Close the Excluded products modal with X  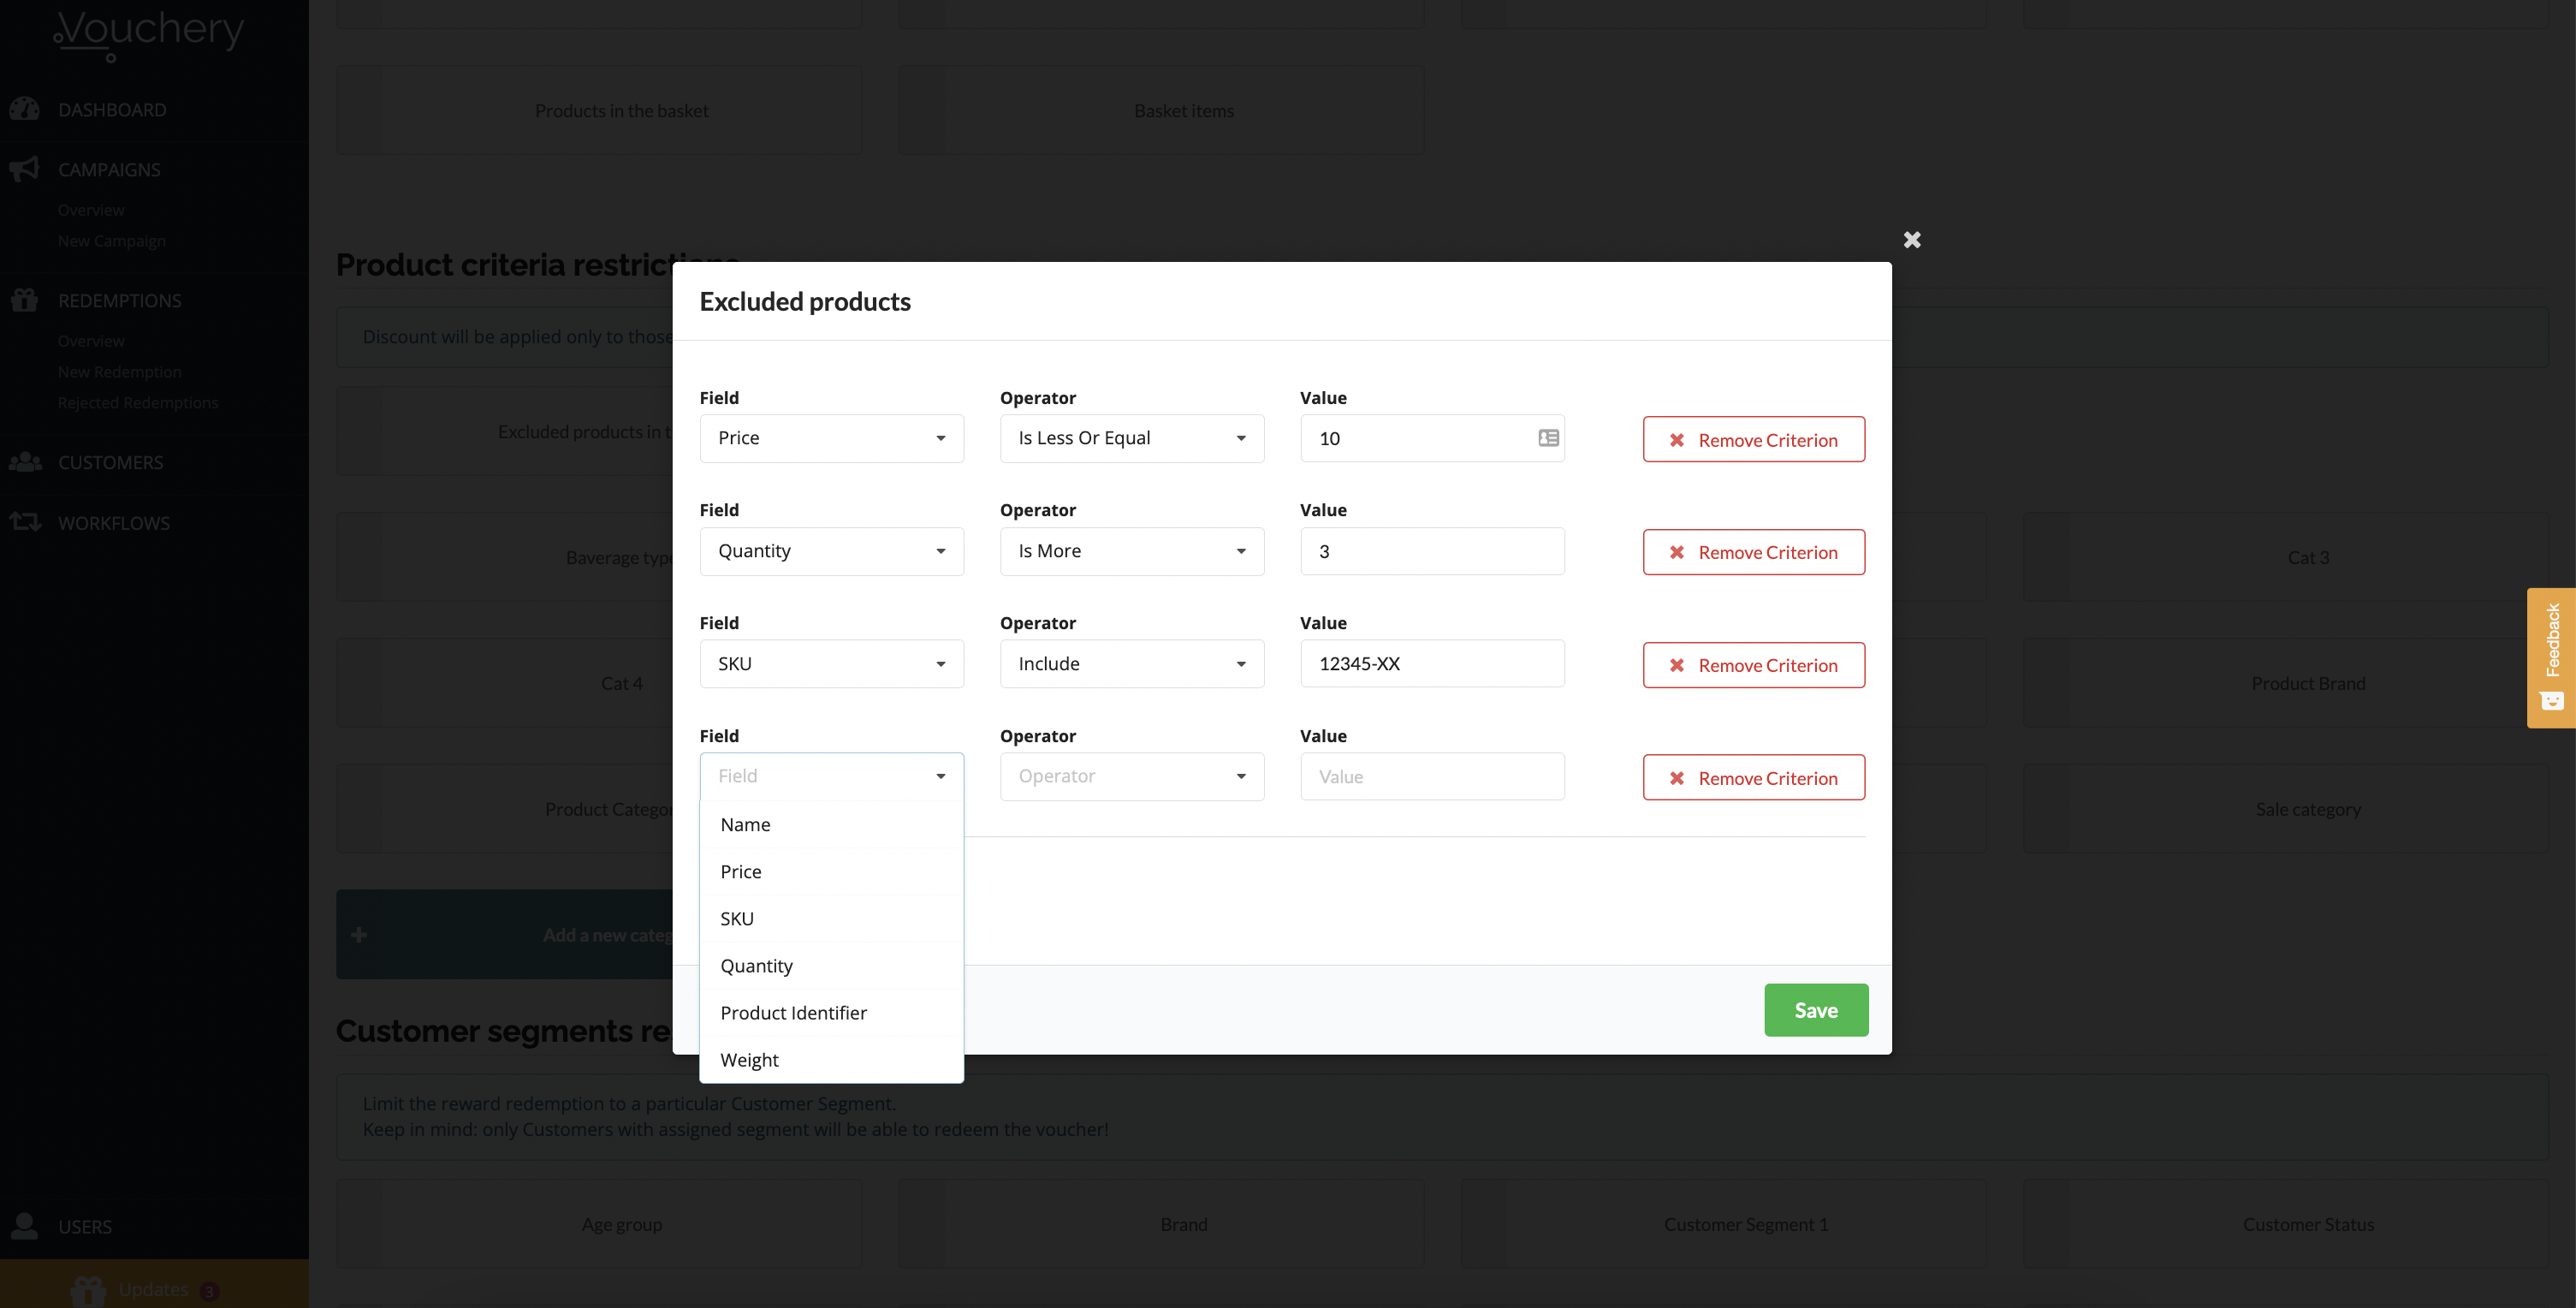point(1911,240)
